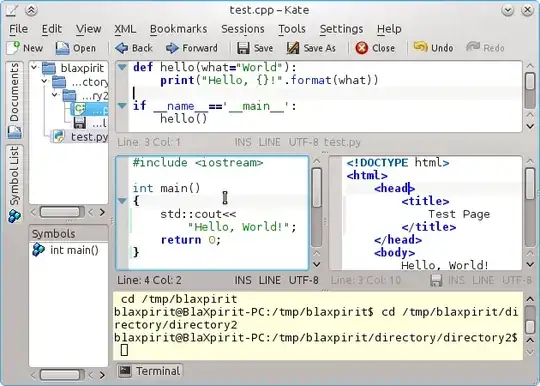Click the <body> tag in HTML editor
The height and width of the screenshot is (386, 540).
(x=395, y=253)
